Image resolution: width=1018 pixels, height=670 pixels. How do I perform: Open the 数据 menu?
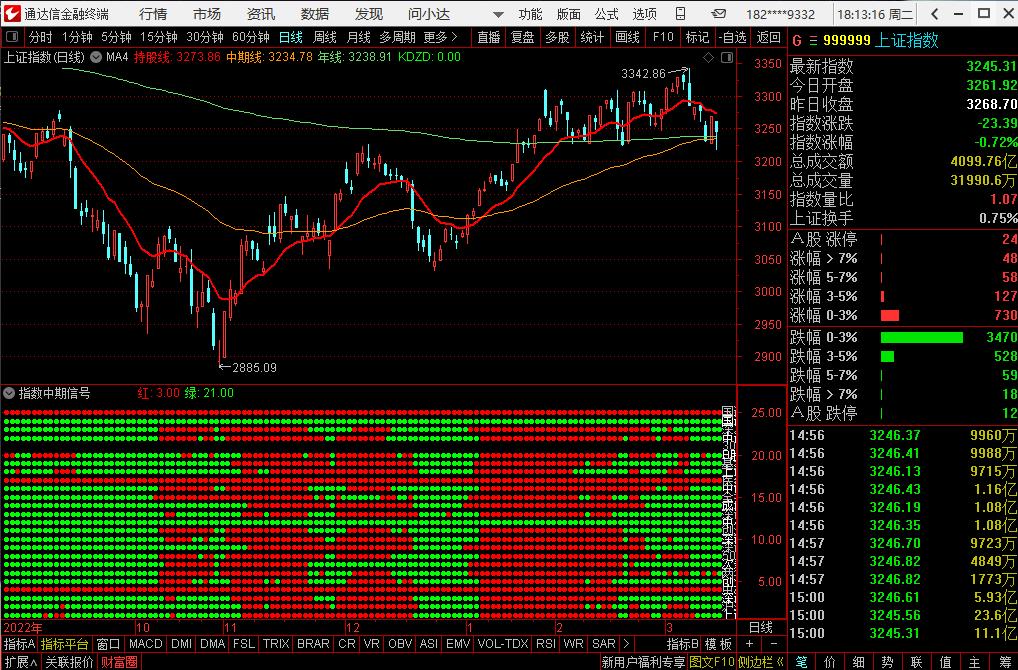pyautogui.click(x=315, y=14)
